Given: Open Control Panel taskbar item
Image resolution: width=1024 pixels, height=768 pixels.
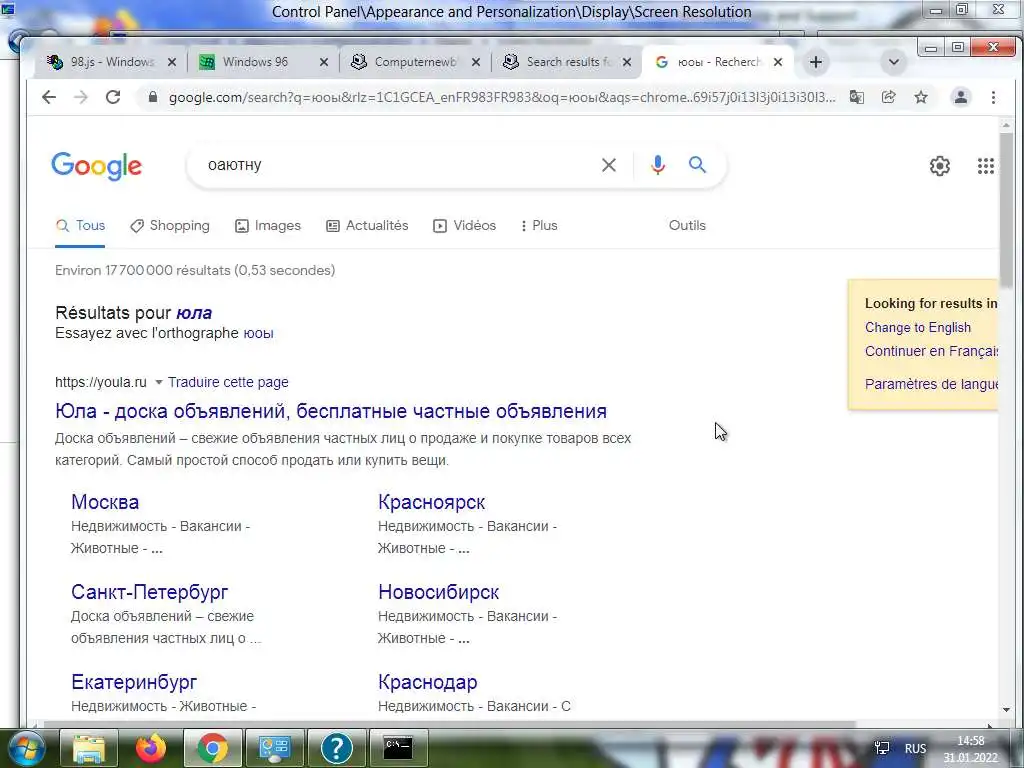Looking at the screenshot, I should click(x=274, y=748).
